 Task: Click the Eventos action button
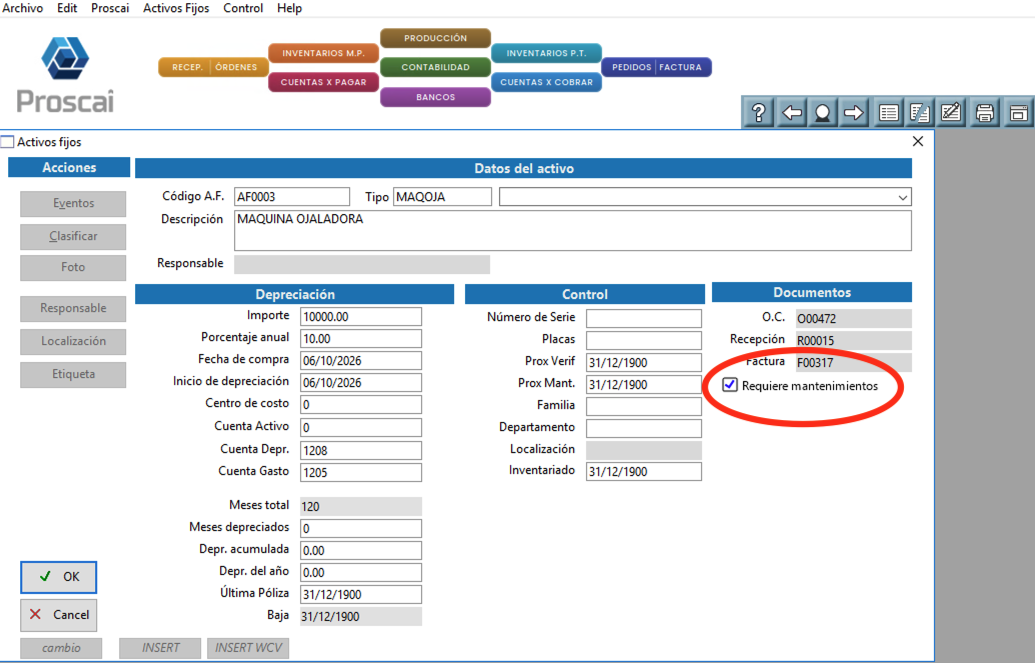coord(73,203)
